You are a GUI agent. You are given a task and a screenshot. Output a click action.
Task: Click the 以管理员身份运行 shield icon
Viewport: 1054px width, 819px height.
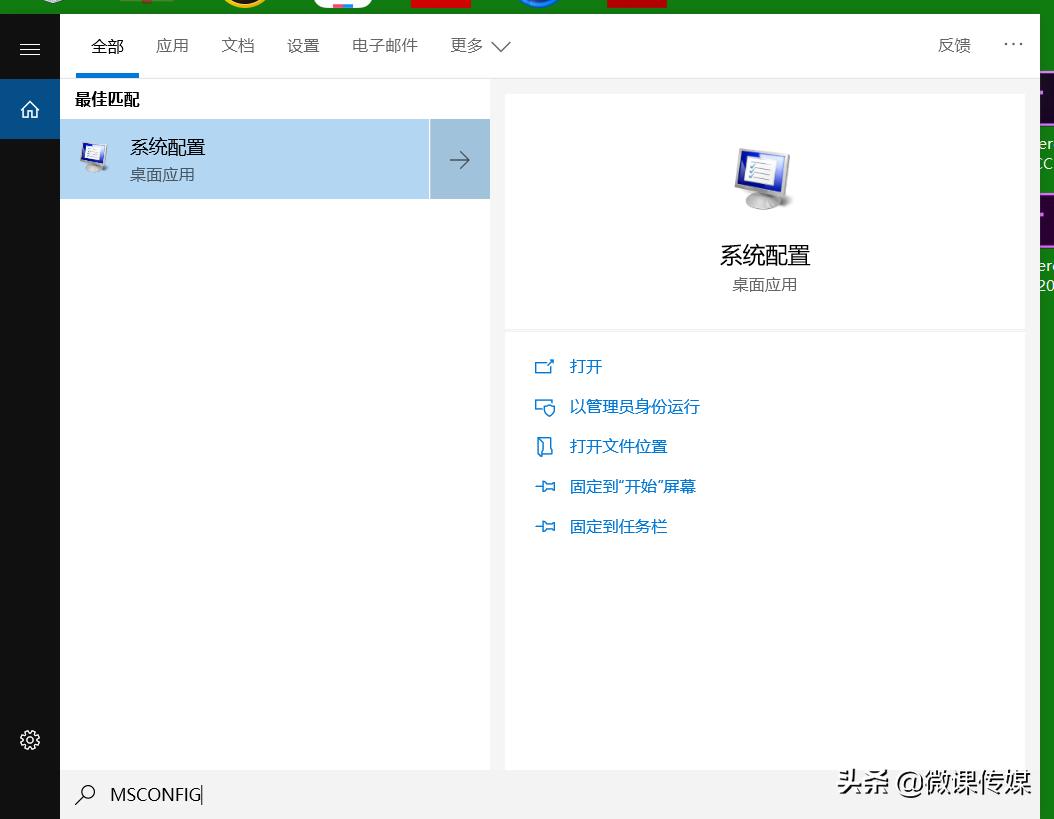coord(545,407)
